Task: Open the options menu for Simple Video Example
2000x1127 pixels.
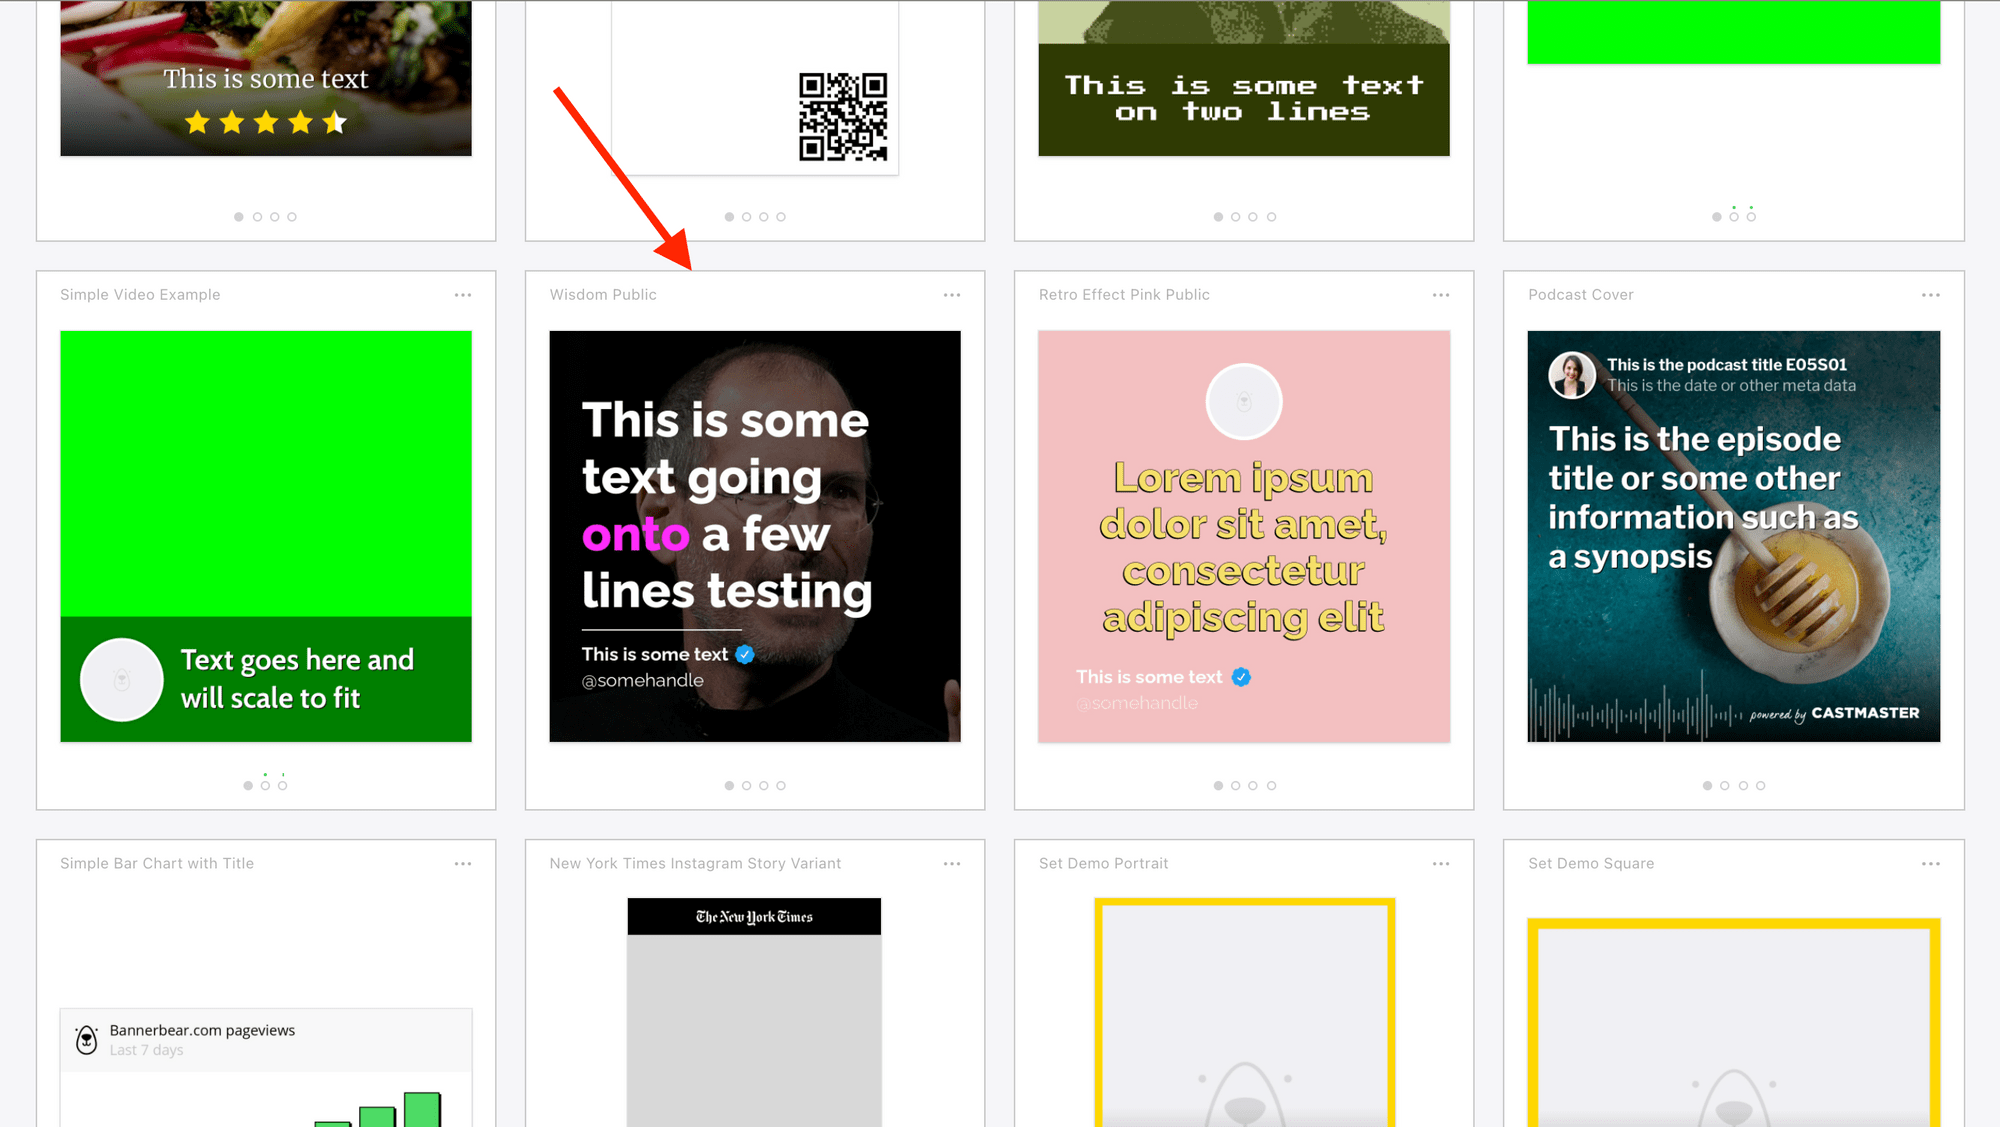Action: click(462, 295)
